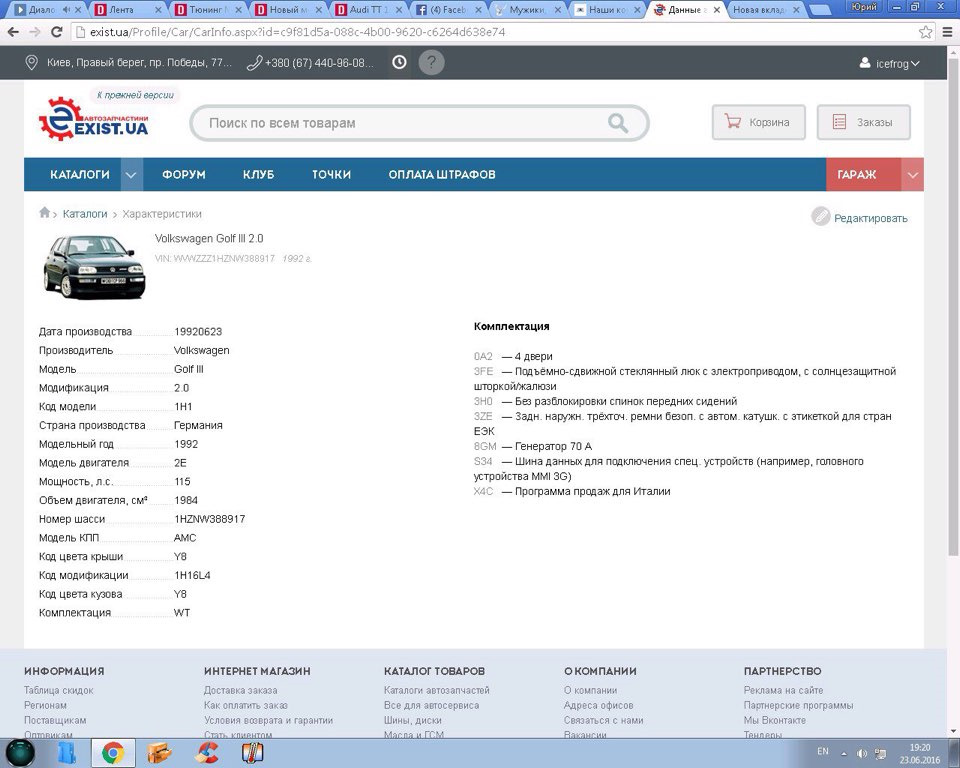
Task: Click Каталоги breadcrumb link
Action: [85, 214]
